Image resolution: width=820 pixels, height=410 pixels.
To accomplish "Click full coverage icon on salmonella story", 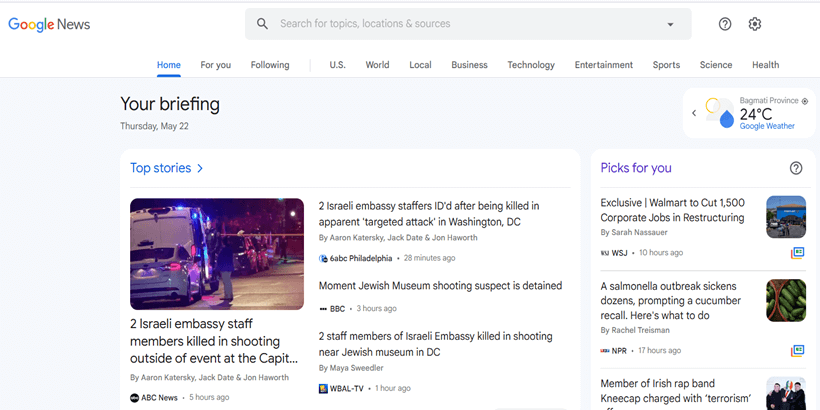I will pos(797,351).
